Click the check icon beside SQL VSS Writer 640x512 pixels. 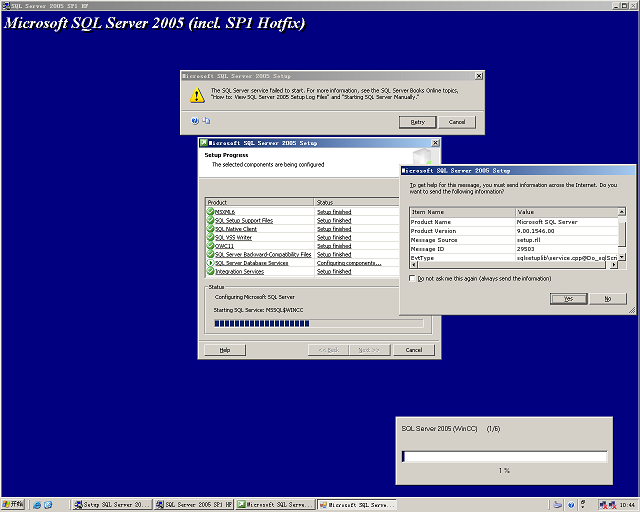tap(210, 237)
